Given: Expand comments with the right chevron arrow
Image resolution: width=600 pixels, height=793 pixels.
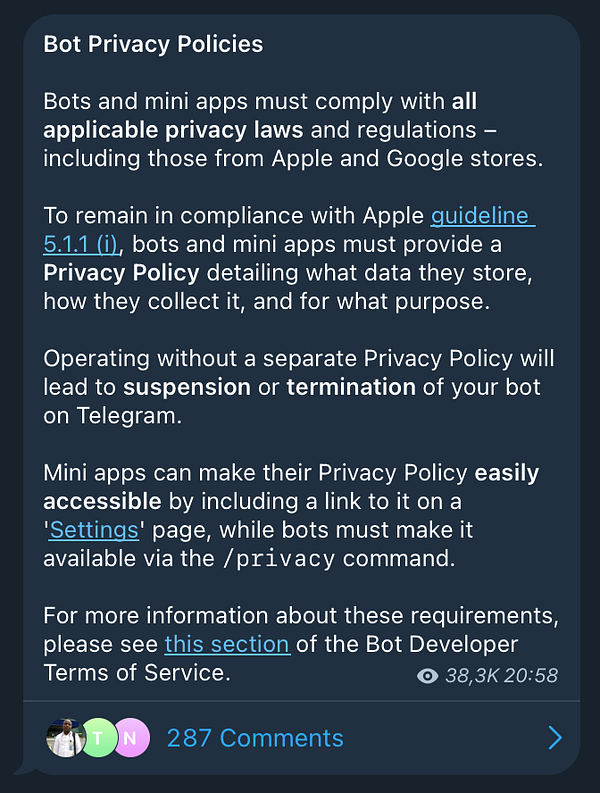Looking at the screenshot, I should click(555, 738).
